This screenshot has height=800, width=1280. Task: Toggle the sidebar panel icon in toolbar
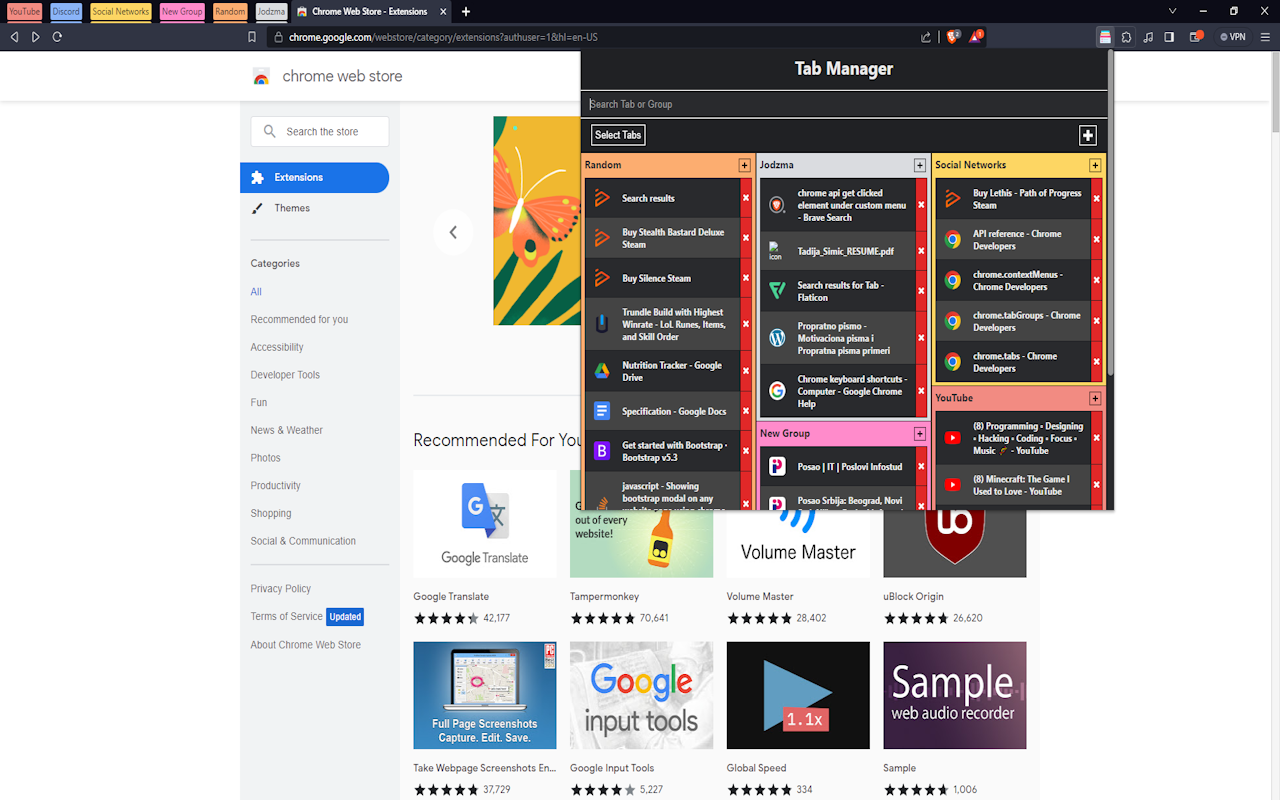(x=1168, y=36)
